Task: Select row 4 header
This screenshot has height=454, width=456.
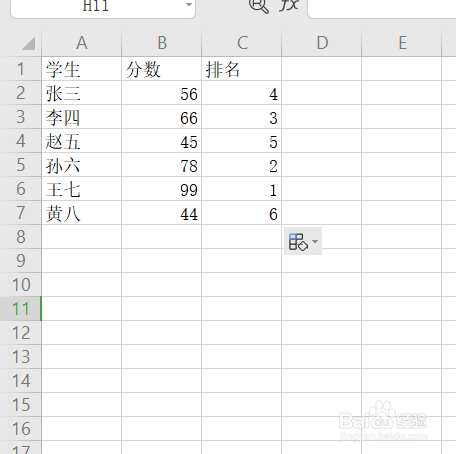Action: point(21,141)
